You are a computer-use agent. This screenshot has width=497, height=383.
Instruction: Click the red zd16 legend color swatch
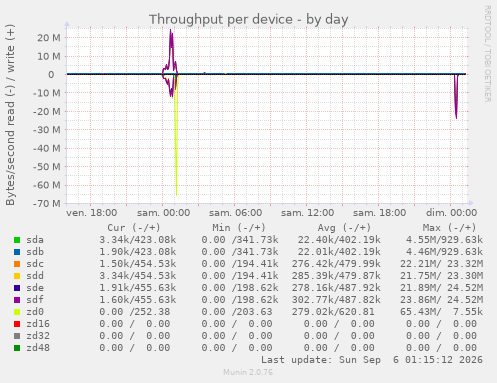(17, 324)
